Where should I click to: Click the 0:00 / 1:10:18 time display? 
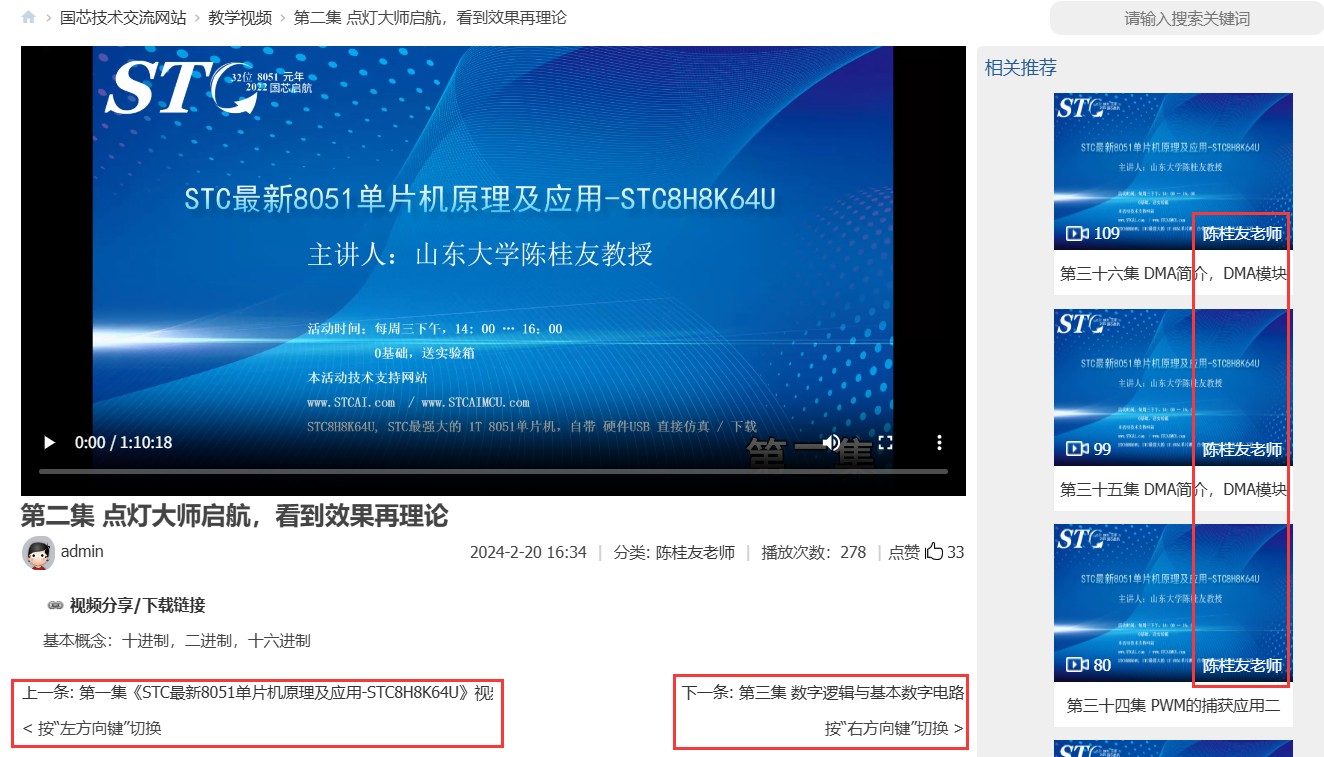tap(123, 442)
